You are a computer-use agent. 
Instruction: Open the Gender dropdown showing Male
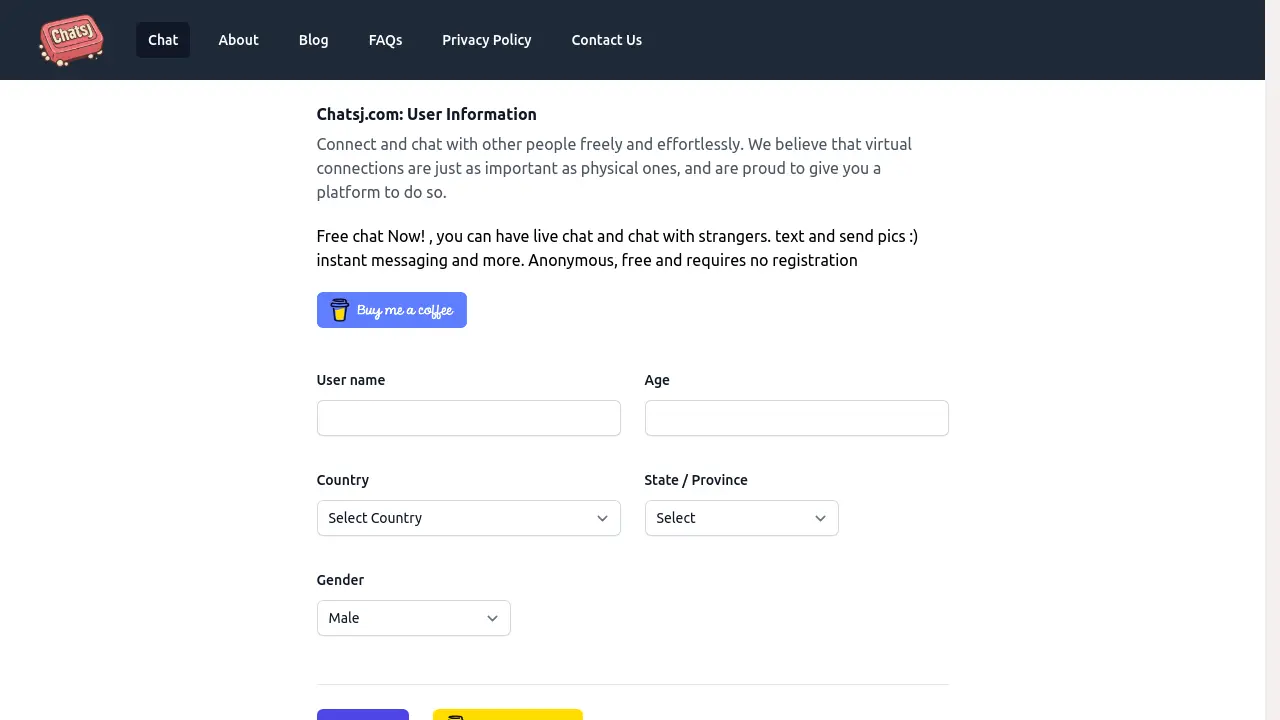pos(413,618)
